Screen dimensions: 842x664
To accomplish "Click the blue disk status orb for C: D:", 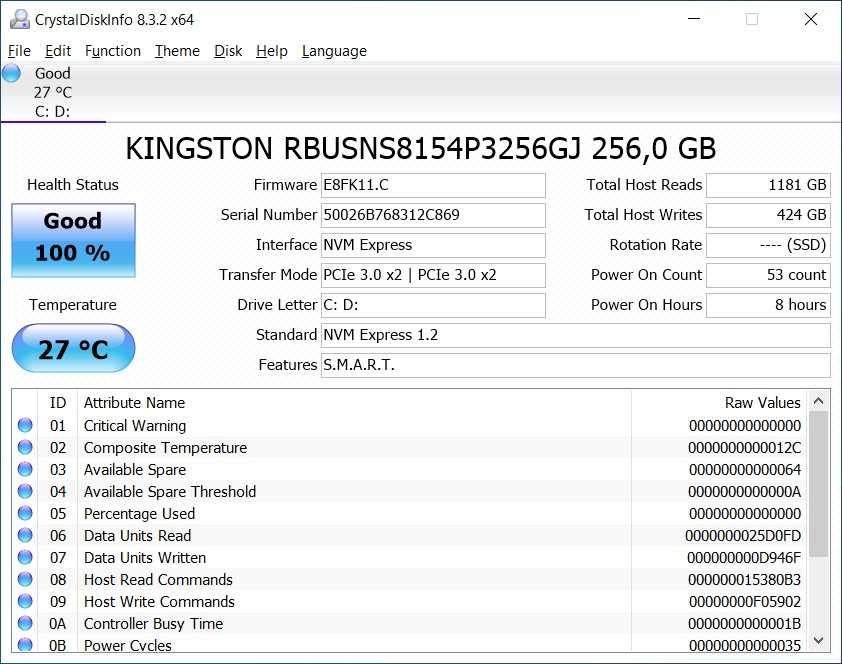I will (12, 73).
